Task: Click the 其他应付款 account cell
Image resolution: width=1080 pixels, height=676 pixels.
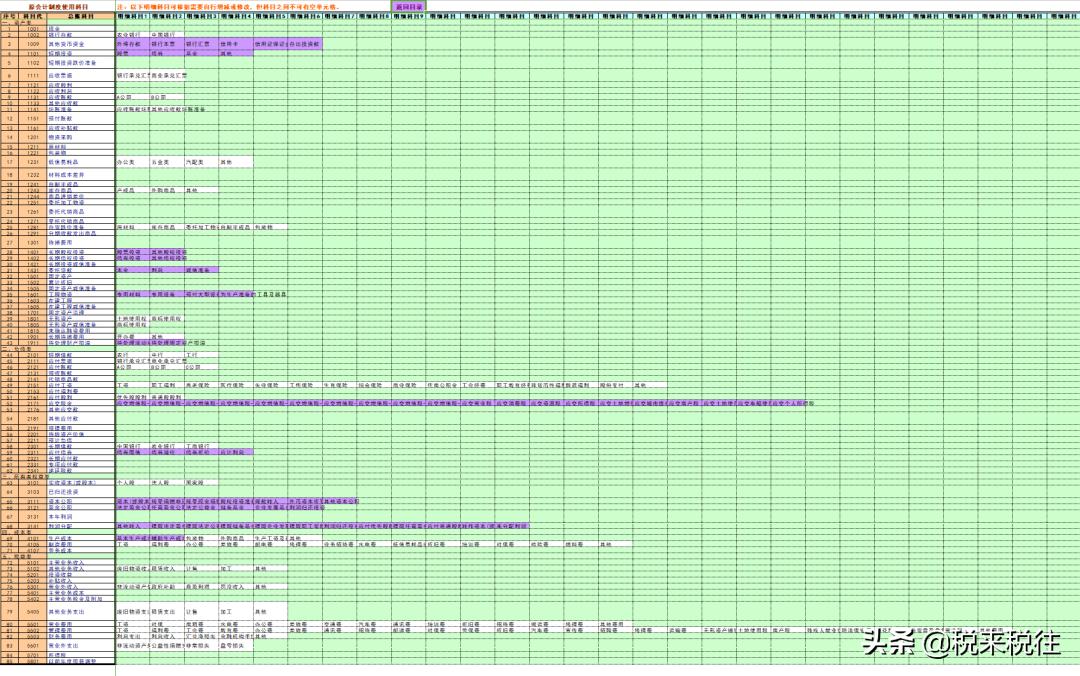Action: click(x=81, y=418)
